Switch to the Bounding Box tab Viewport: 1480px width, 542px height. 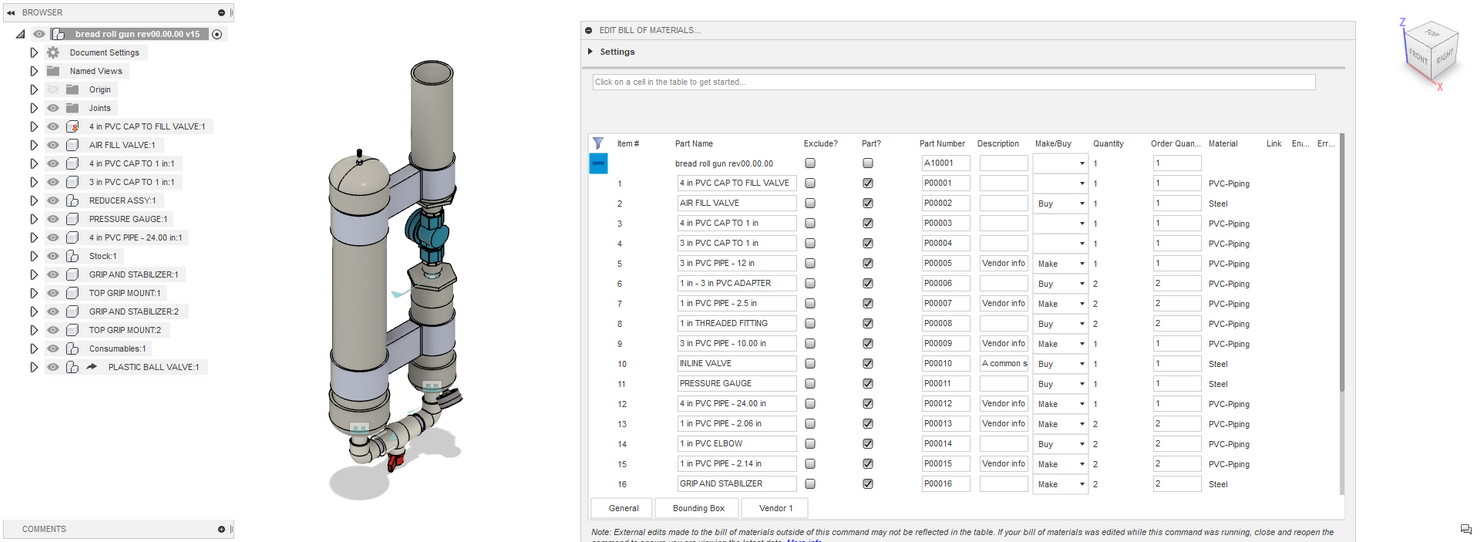pyautogui.click(x=698, y=508)
